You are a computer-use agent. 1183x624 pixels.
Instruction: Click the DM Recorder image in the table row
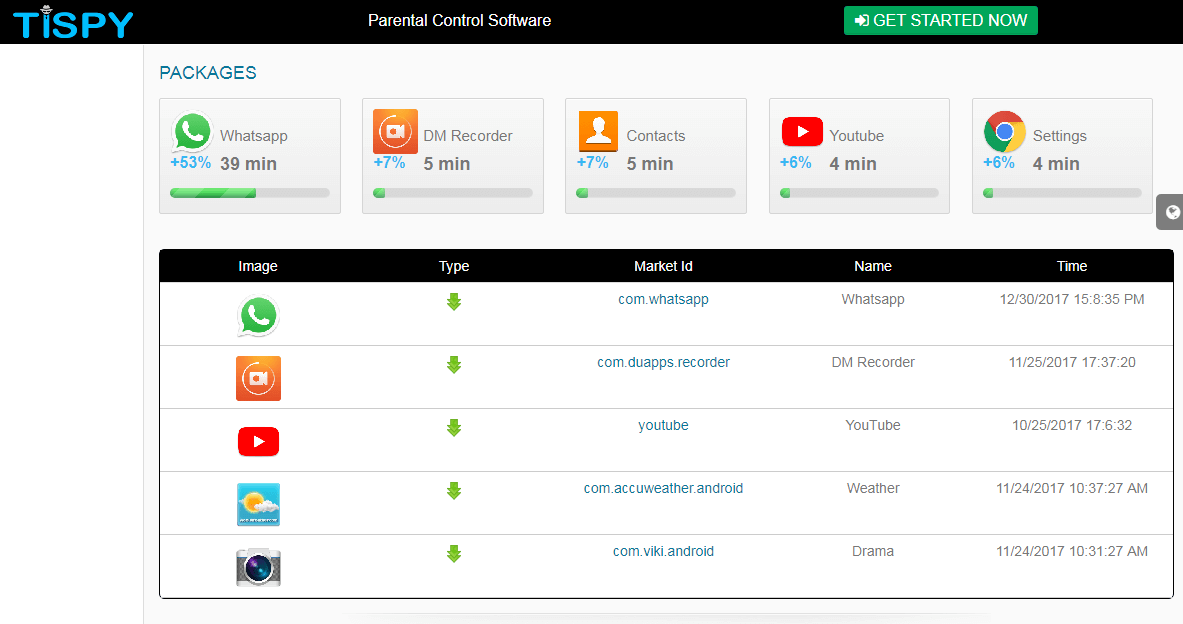point(258,378)
